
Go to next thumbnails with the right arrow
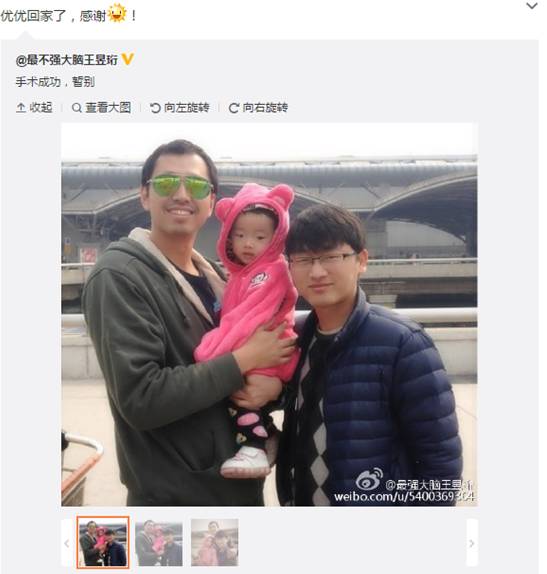pyautogui.click(x=472, y=543)
